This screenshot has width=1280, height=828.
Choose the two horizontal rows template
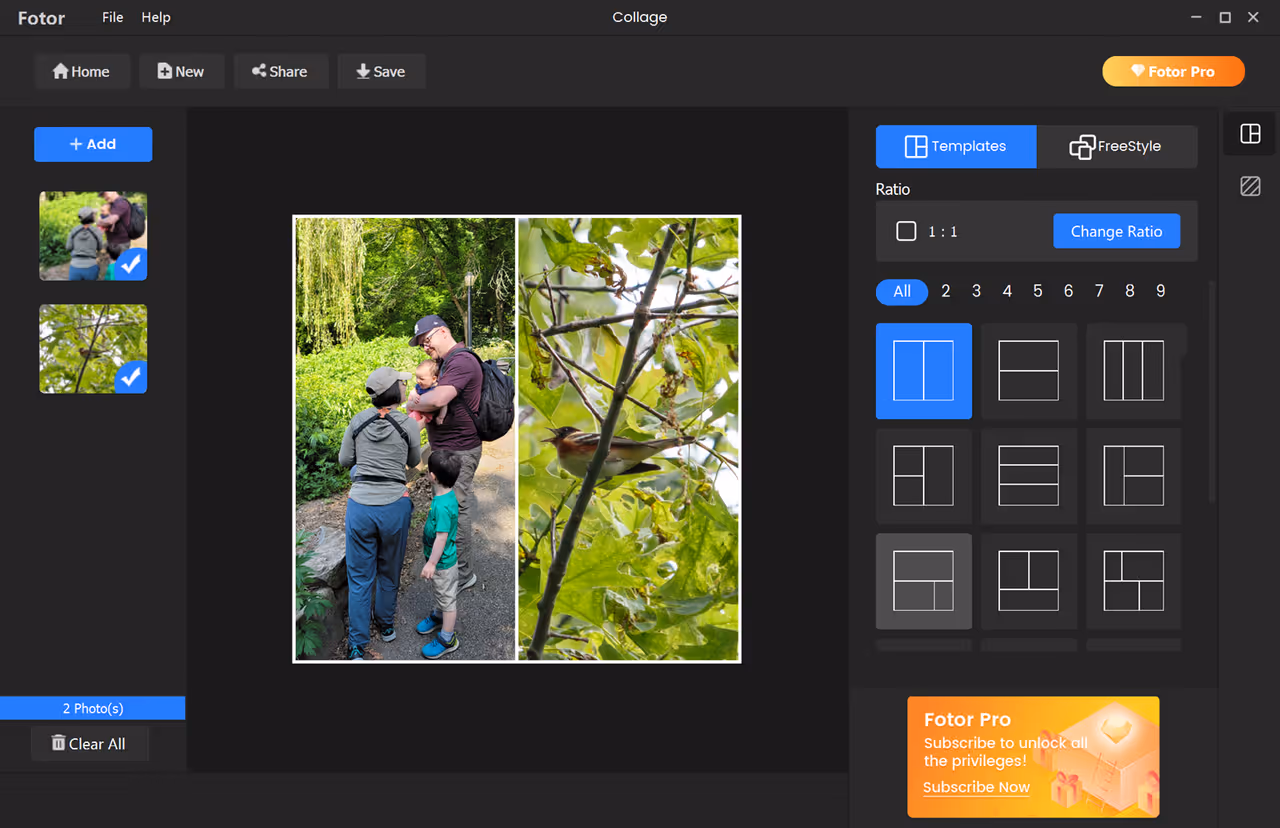tap(1028, 371)
